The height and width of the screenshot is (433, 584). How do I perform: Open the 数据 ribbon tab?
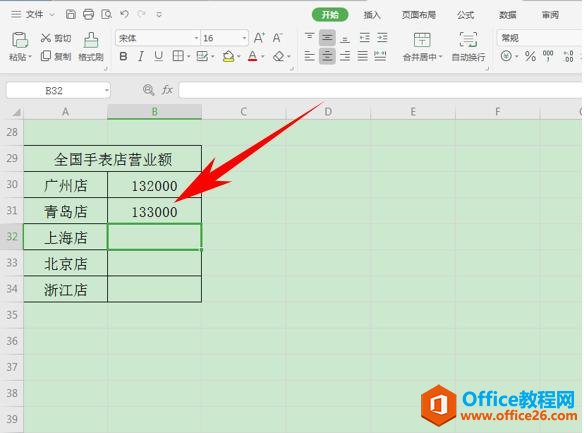508,15
